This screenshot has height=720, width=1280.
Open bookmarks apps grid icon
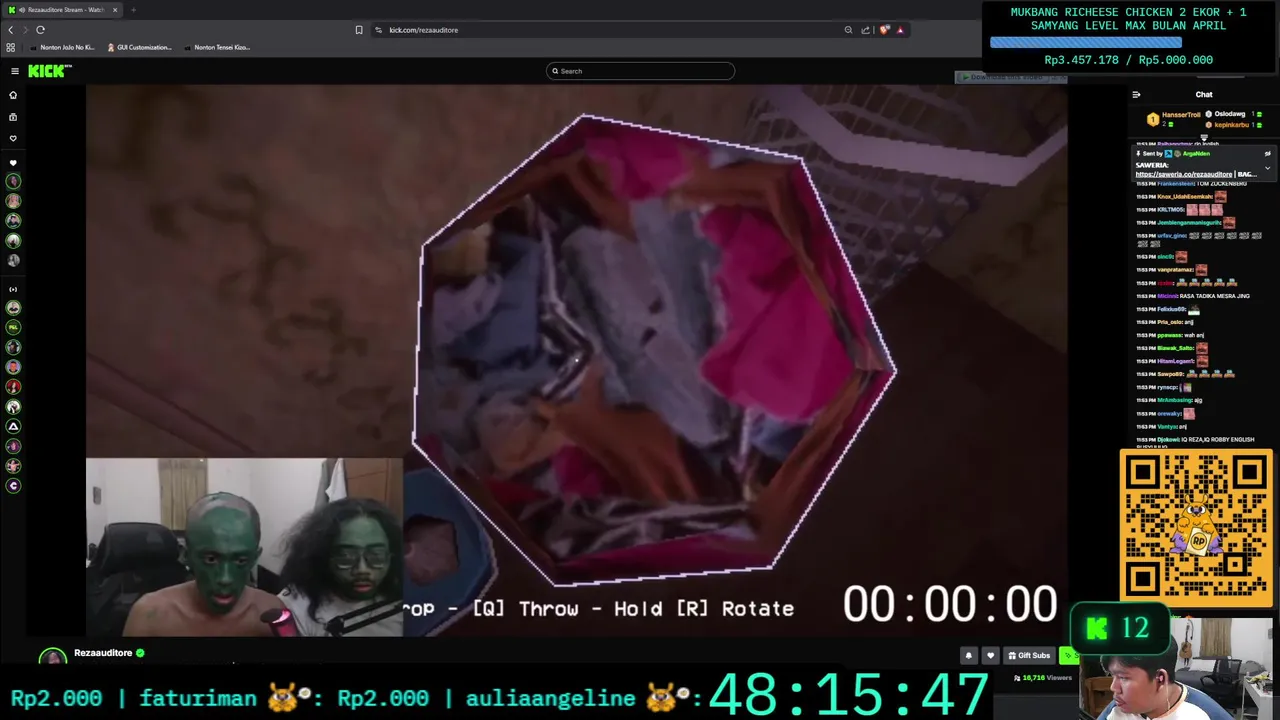click(11, 47)
